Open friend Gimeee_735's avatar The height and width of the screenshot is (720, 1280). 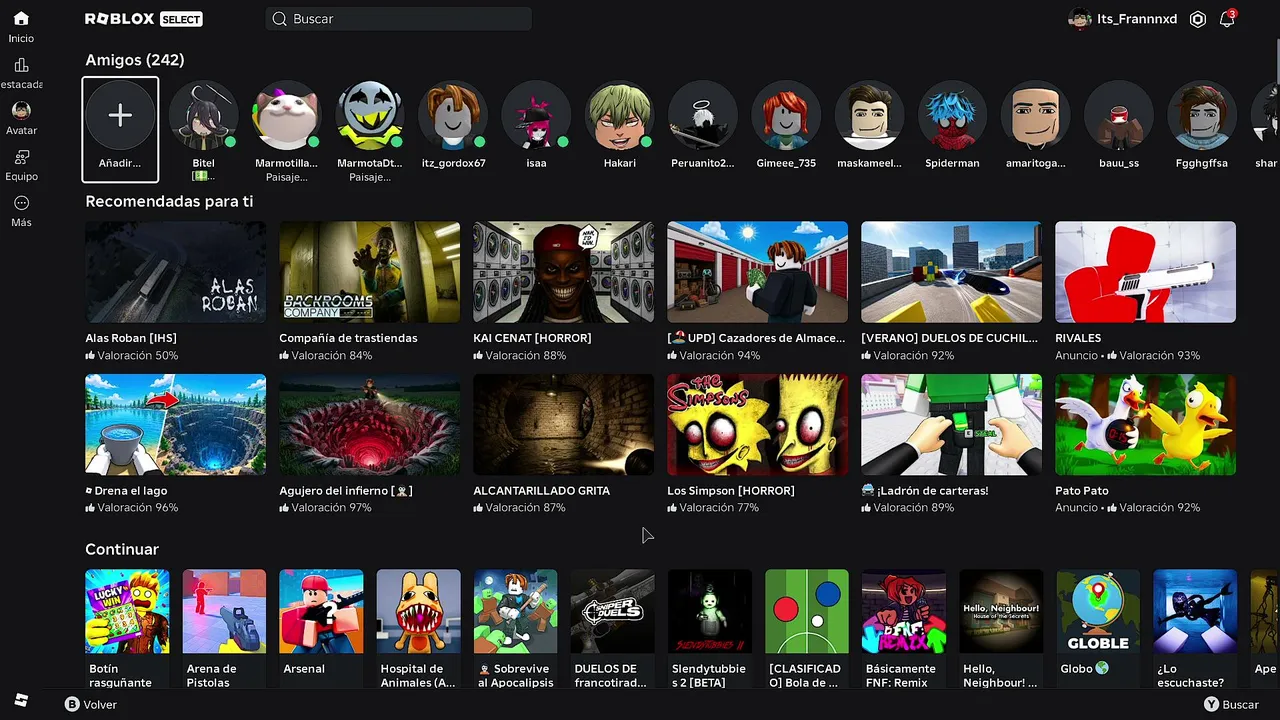(786, 116)
